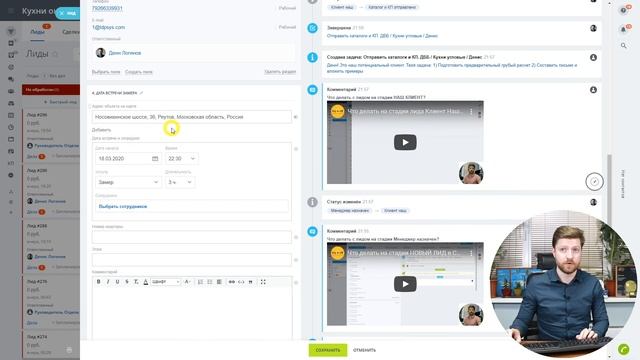The width and height of the screenshot is (640, 360).
Task: Click the green phone call button
Action: click(x=623, y=349)
